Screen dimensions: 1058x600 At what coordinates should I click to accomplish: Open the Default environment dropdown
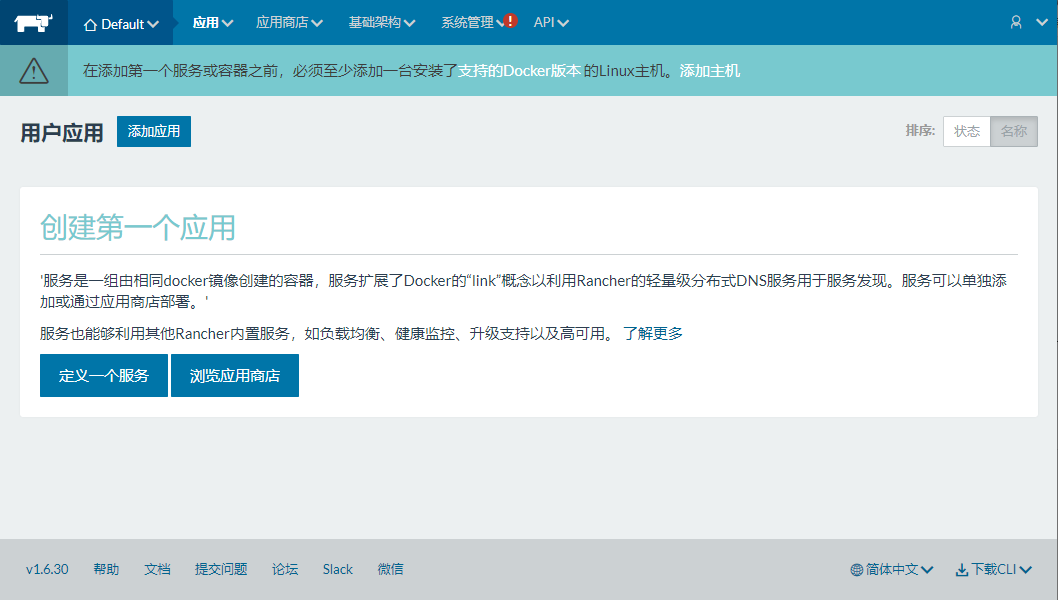click(121, 24)
